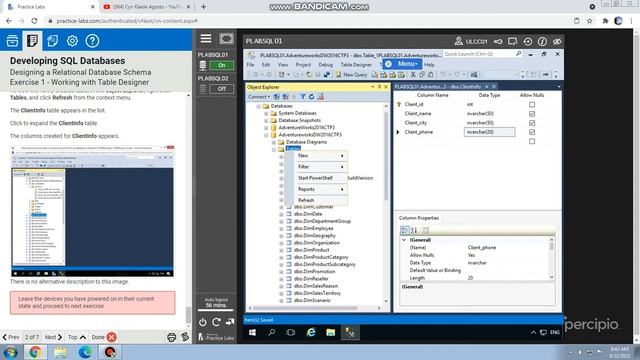This screenshot has height=360, width=640.
Task: Click the information icon in PLABSQL01 bar
Action: pos(542,41)
